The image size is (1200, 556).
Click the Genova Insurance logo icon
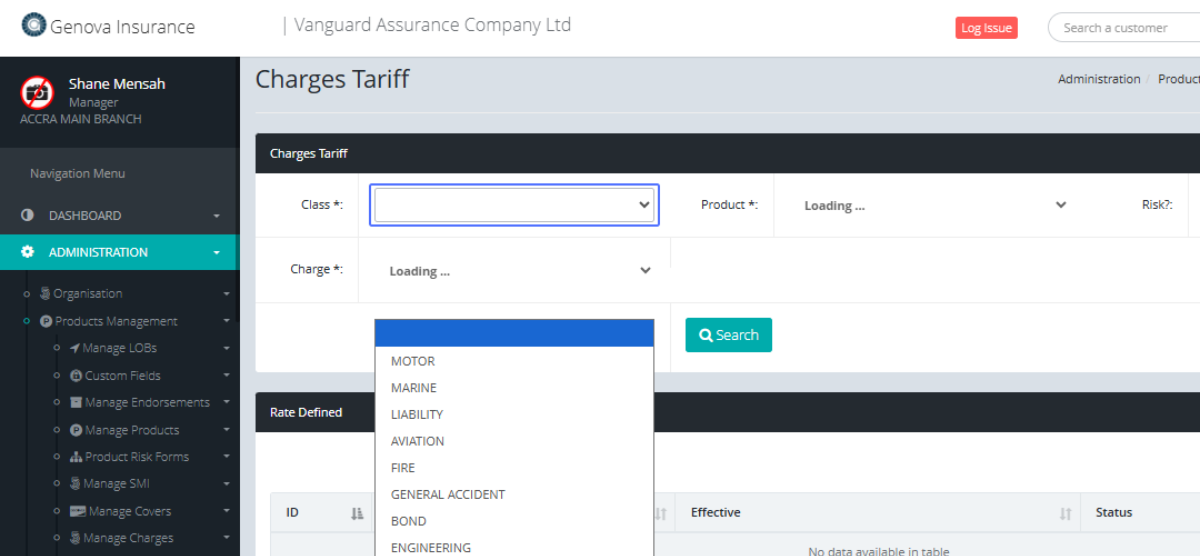(x=34, y=26)
